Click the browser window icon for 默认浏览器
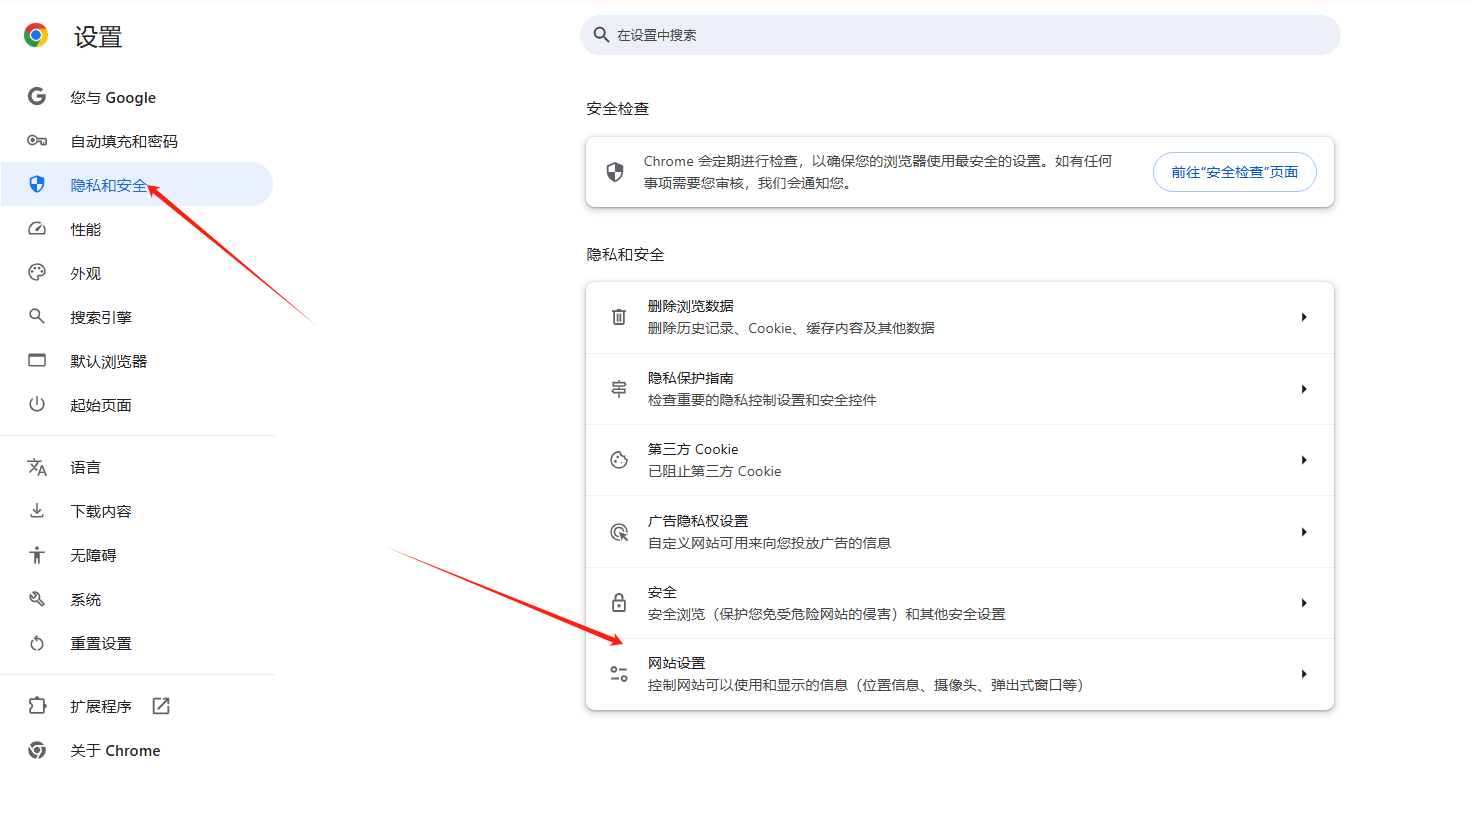Screen dimensions: 1473x820 37,360
